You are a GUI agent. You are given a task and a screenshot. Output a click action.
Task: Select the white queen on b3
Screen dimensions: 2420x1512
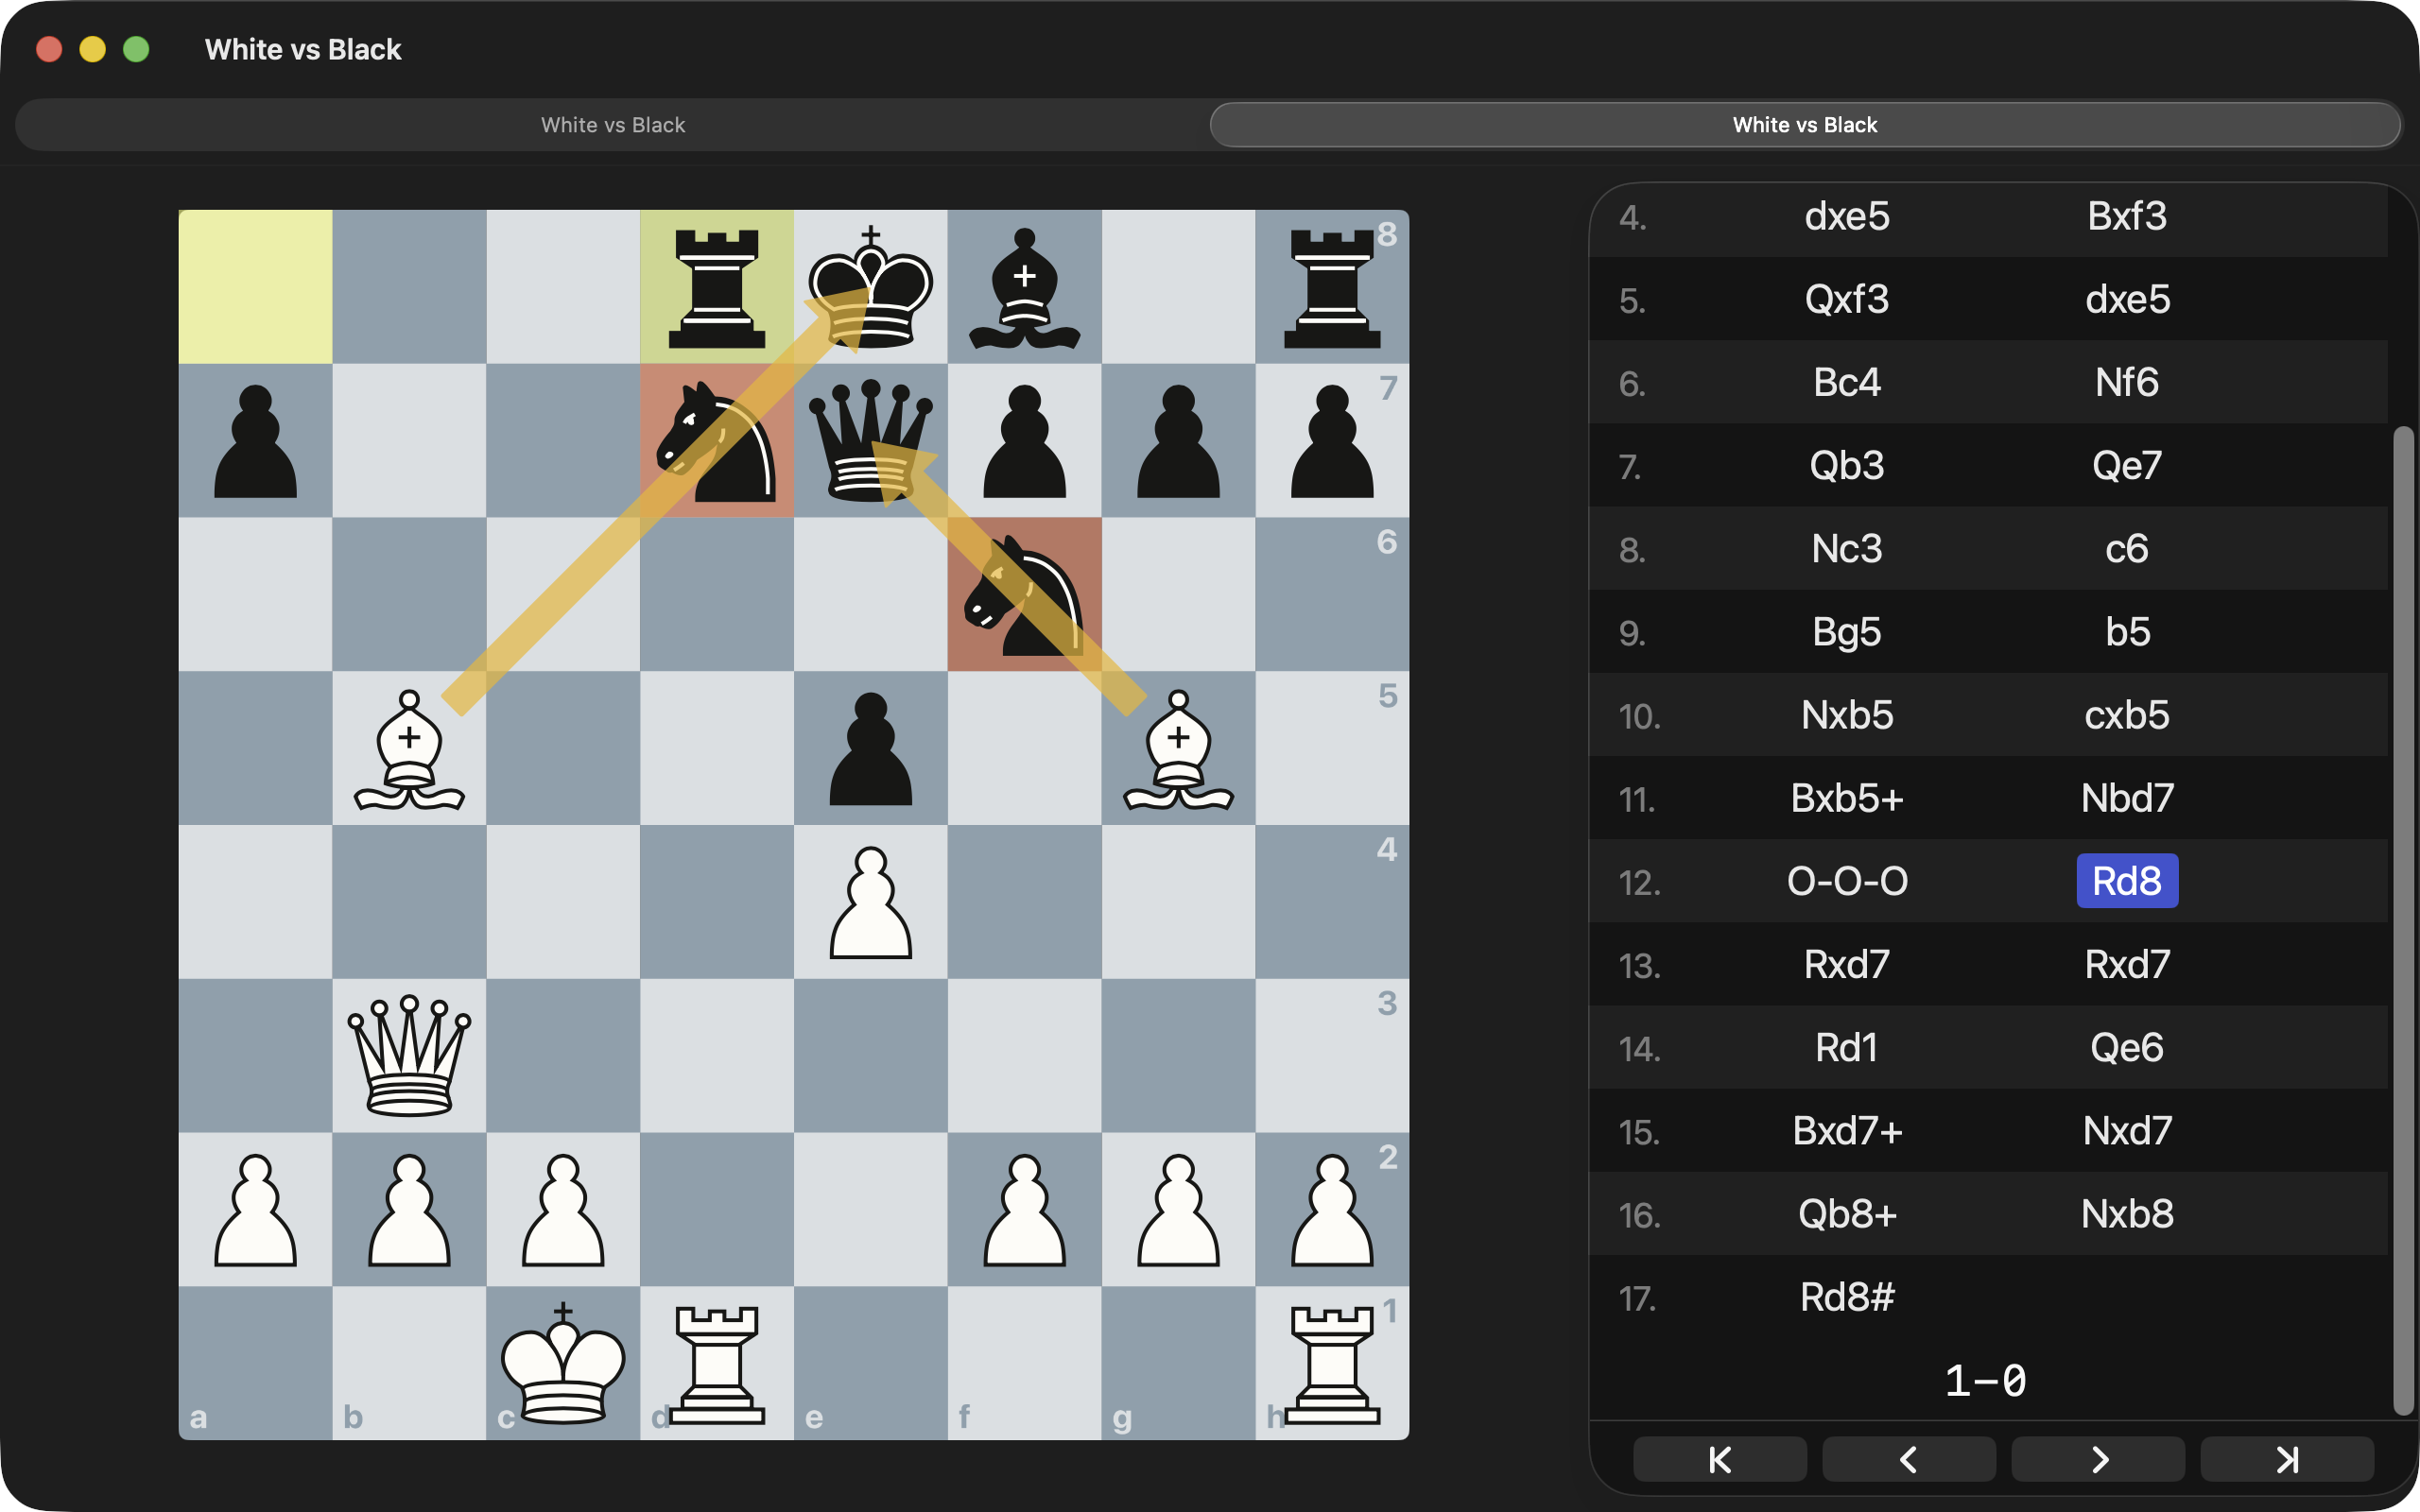(x=409, y=1055)
